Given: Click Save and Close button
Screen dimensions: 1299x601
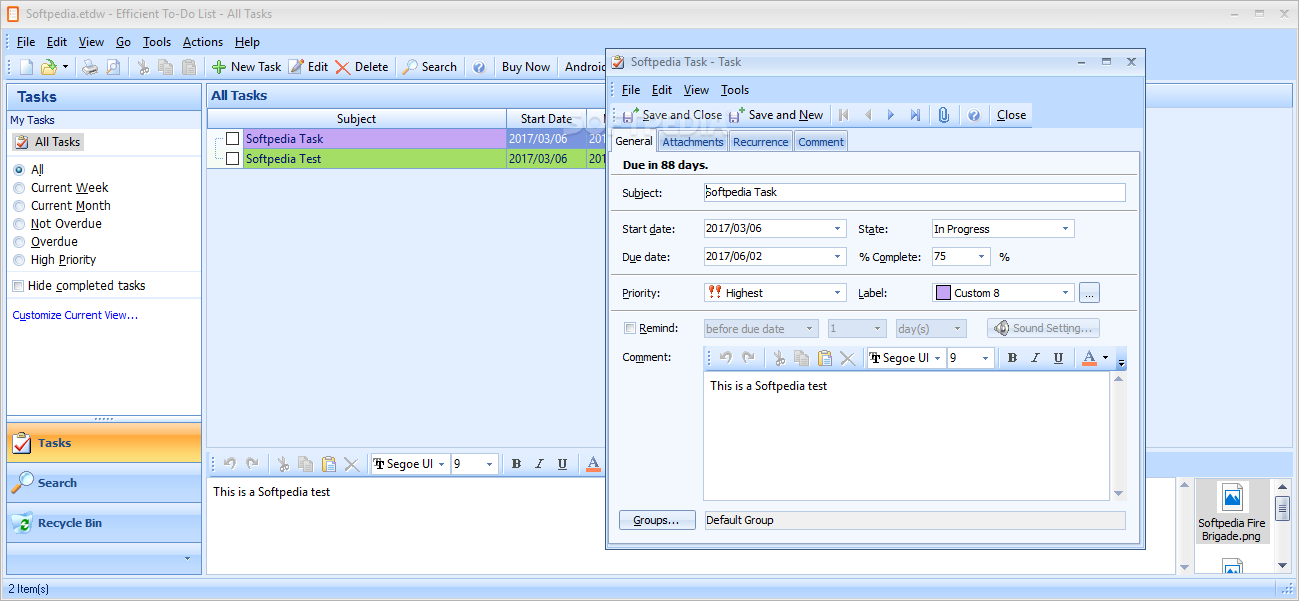Looking at the screenshot, I should pyautogui.click(x=671, y=115).
